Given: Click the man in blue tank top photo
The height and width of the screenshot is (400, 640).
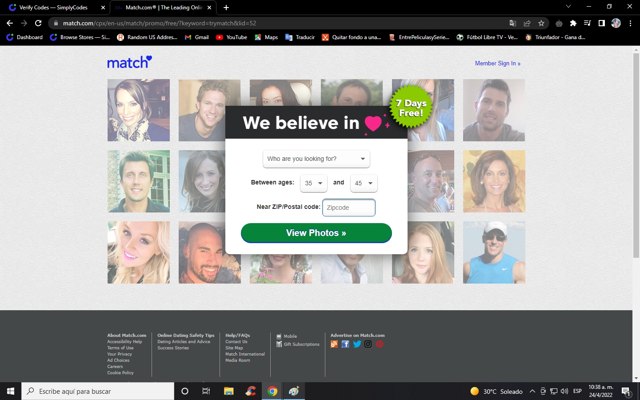Looking at the screenshot, I should (x=494, y=252).
